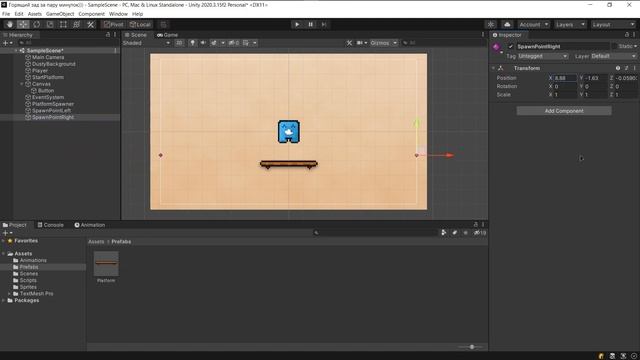
Task: Lock the Inspector panel
Action: click(x=627, y=35)
